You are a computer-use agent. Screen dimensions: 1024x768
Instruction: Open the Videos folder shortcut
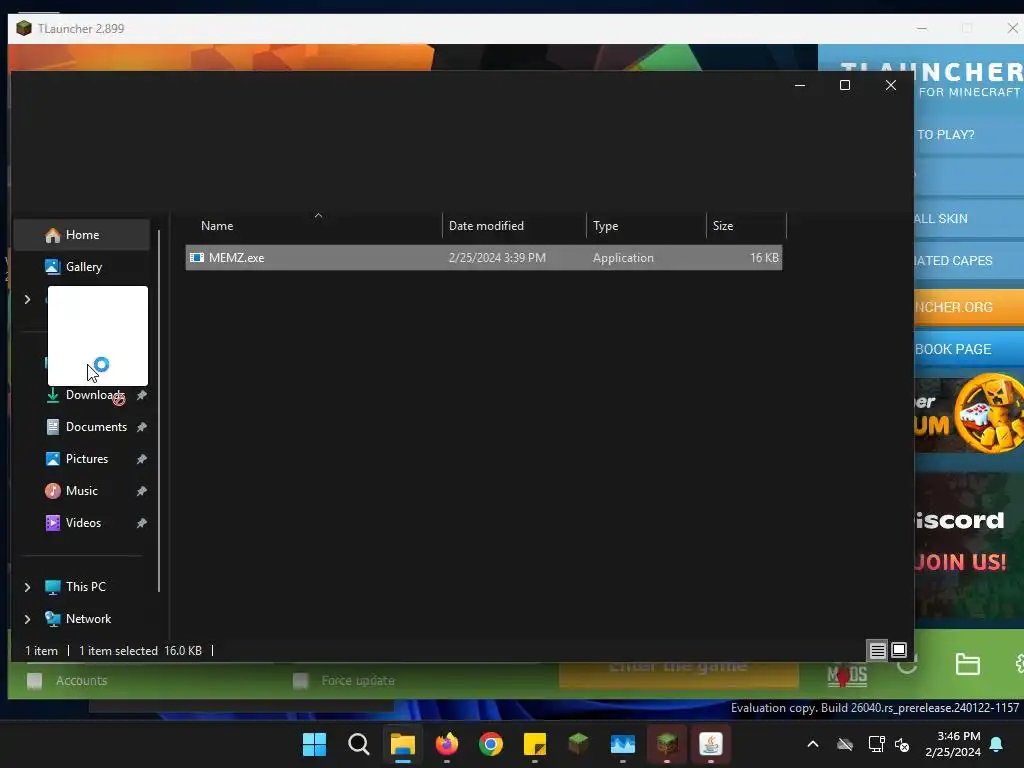82,523
